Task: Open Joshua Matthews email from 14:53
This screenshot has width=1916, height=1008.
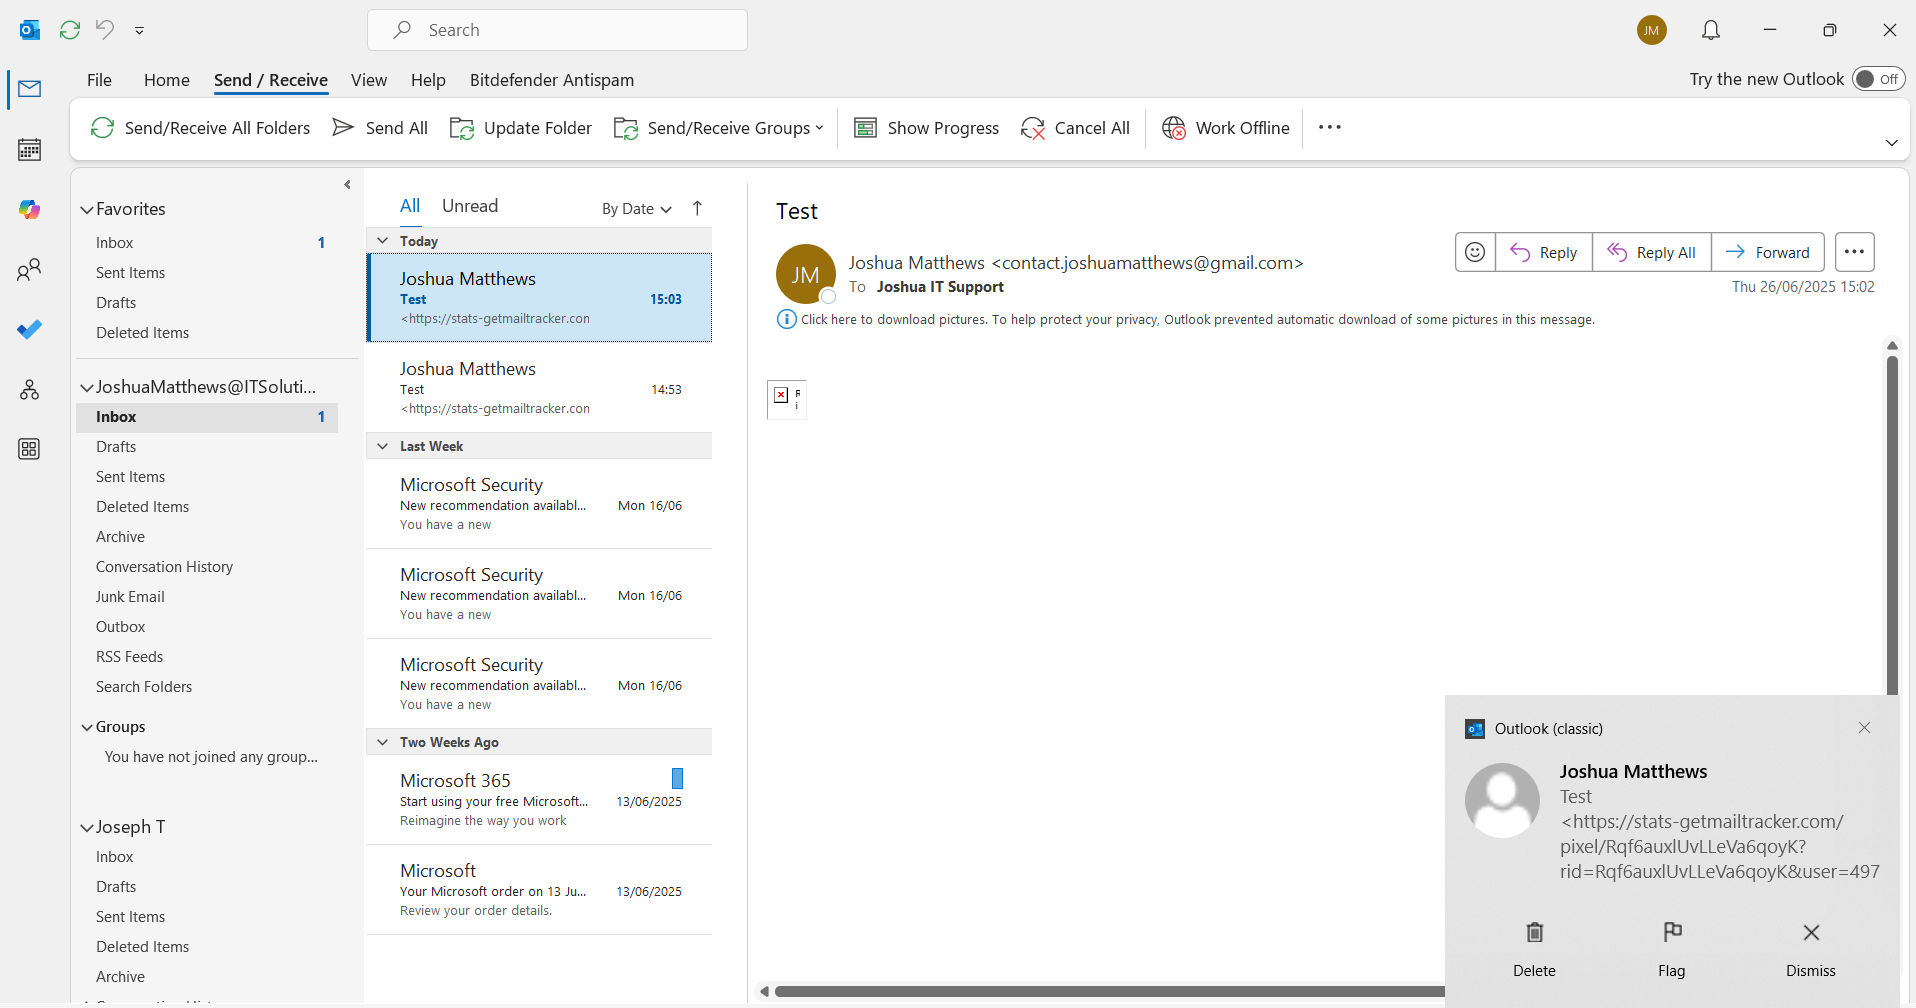Action: (x=539, y=388)
